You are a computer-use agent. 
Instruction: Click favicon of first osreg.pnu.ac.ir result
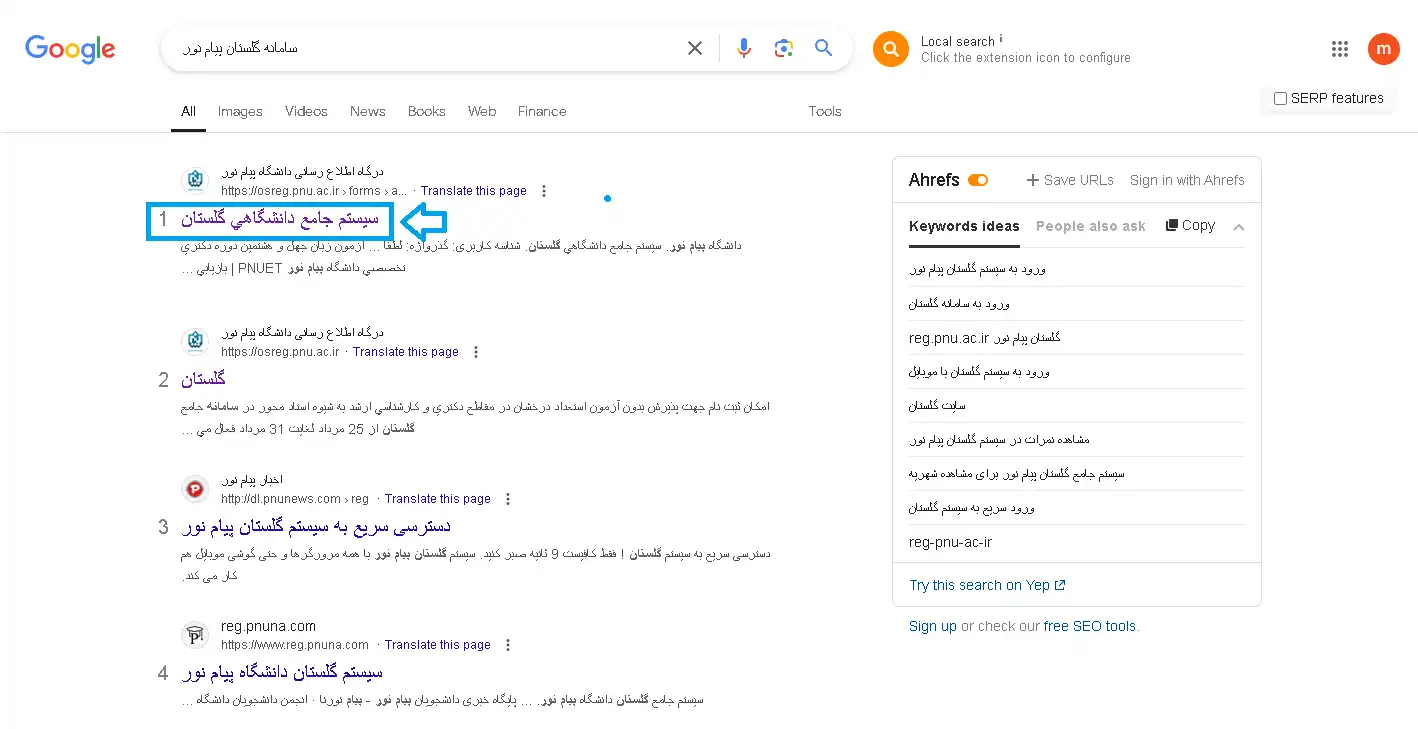pyautogui.click(x=195, y=181)
